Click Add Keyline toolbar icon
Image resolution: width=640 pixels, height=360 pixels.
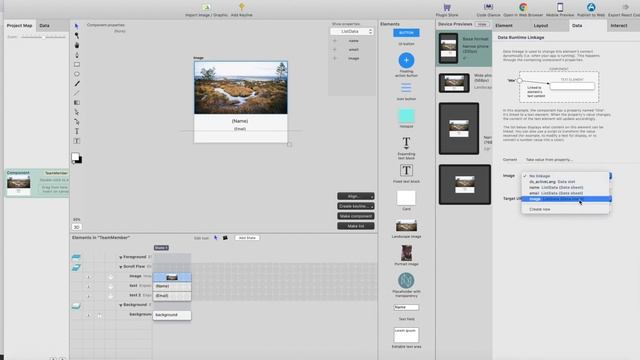(242, 10)
